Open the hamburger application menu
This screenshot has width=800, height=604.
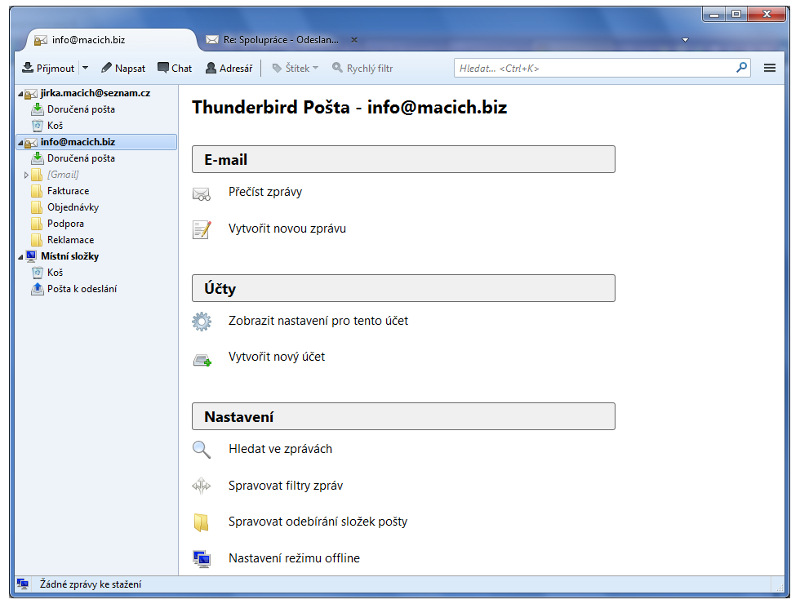pyautogui.click(x=769, y=68)
